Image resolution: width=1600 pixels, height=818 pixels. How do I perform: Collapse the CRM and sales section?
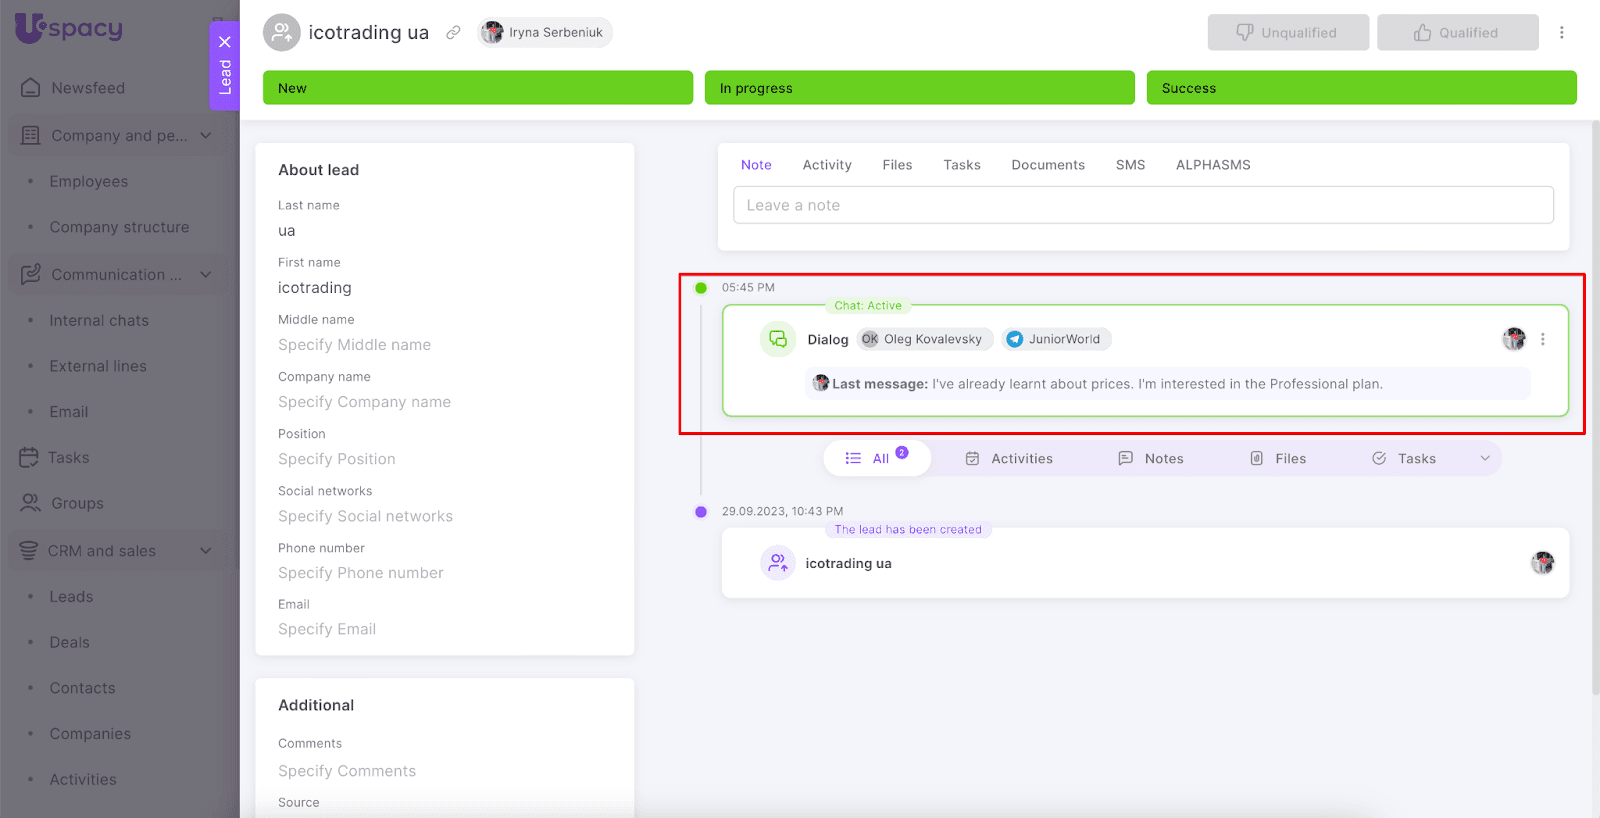pos(206,551)
